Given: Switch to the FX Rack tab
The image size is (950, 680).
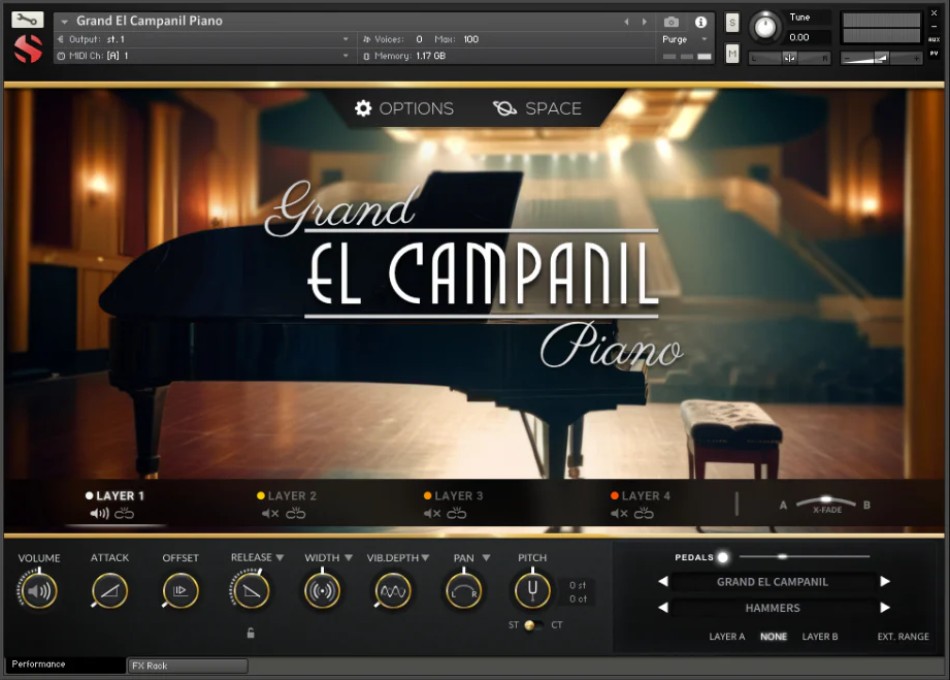Looking at the screenshot, I should [188, 665].
